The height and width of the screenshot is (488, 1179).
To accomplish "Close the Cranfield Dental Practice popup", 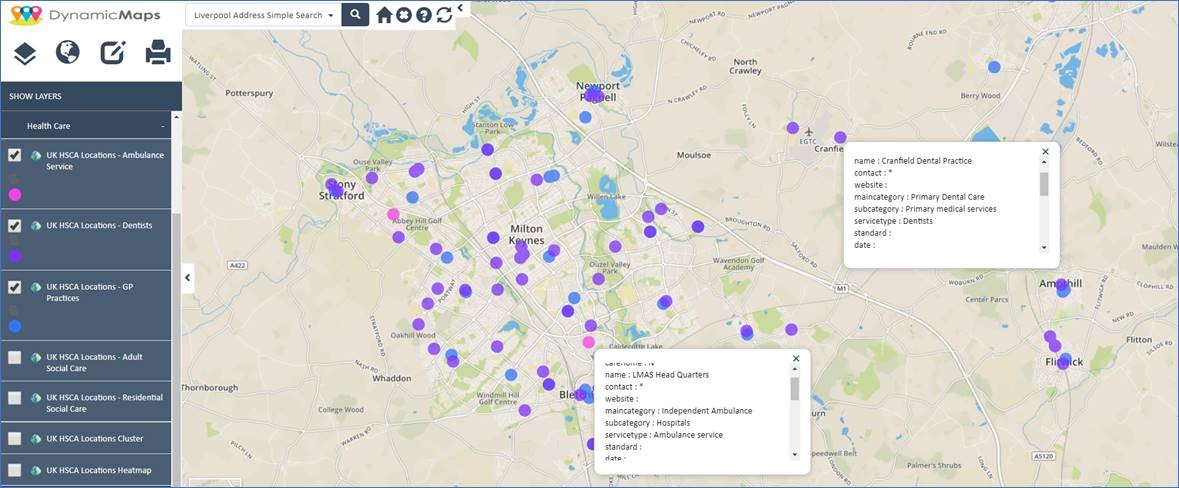I will pyautogui.click(x=1045, y=152).
